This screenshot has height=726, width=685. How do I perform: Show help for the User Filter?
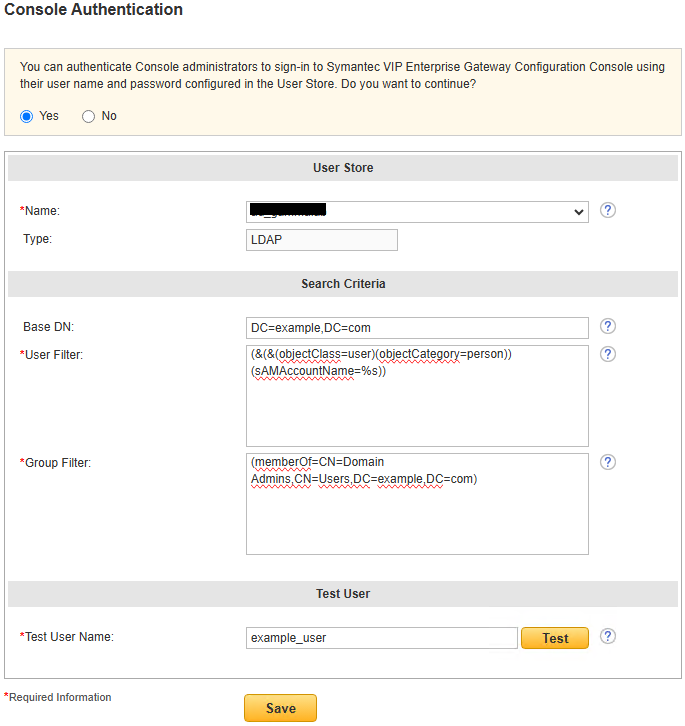pyautogui.click(x=608, y=354)
